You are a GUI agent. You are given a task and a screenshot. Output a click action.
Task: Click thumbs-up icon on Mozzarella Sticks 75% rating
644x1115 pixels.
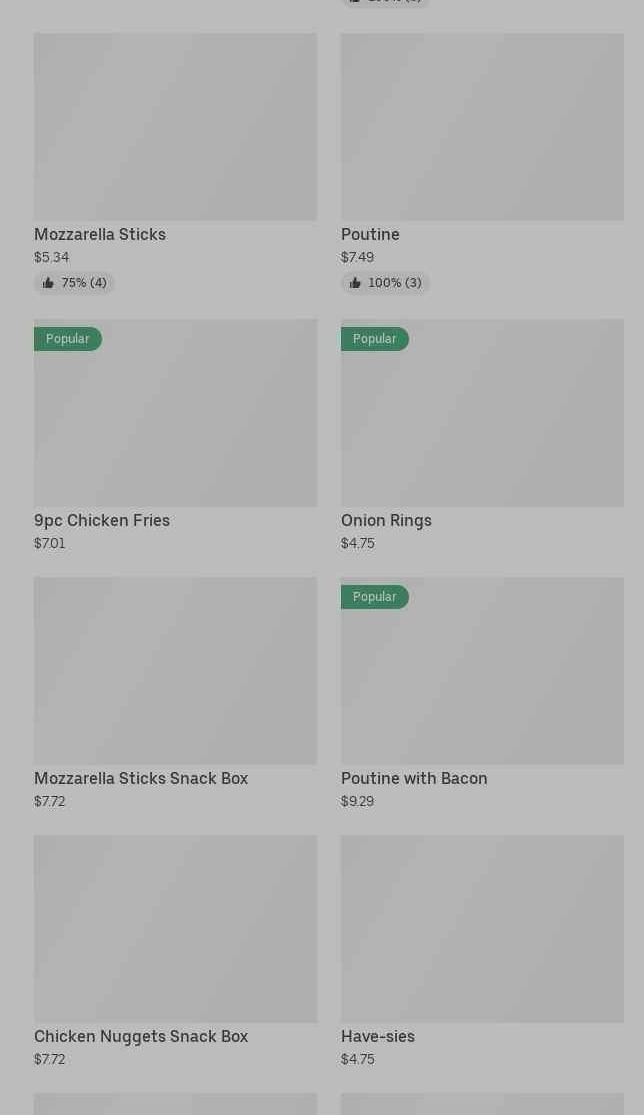coord(48,283)
